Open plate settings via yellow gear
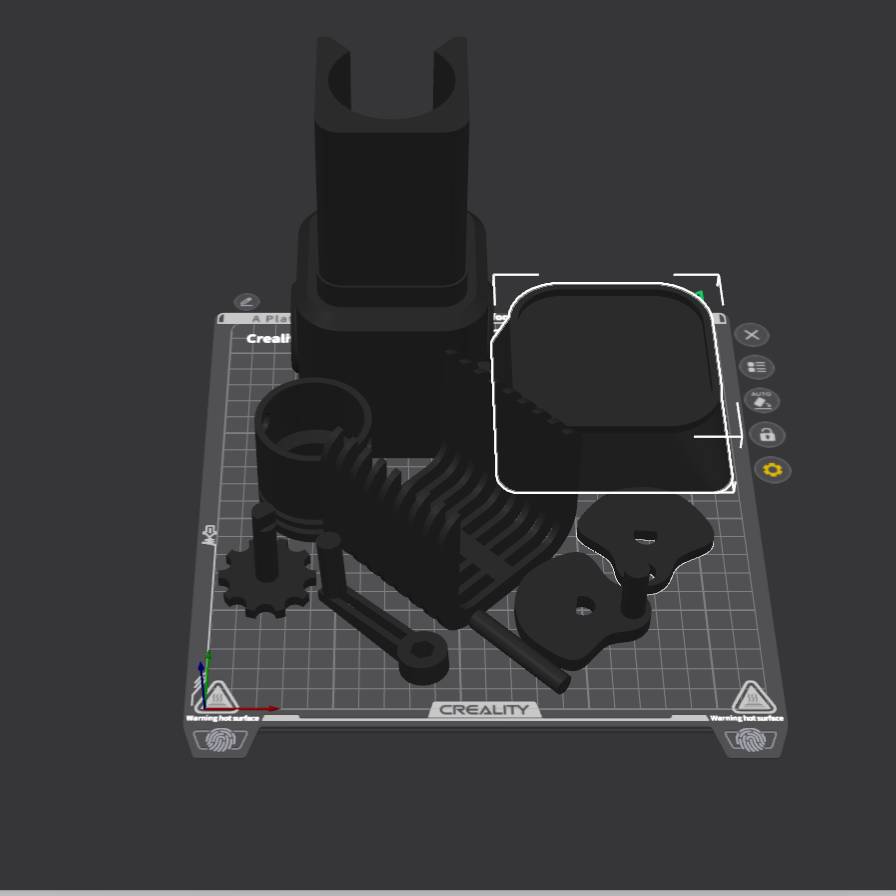Screen dimensions: 896x896 point(773,469)
